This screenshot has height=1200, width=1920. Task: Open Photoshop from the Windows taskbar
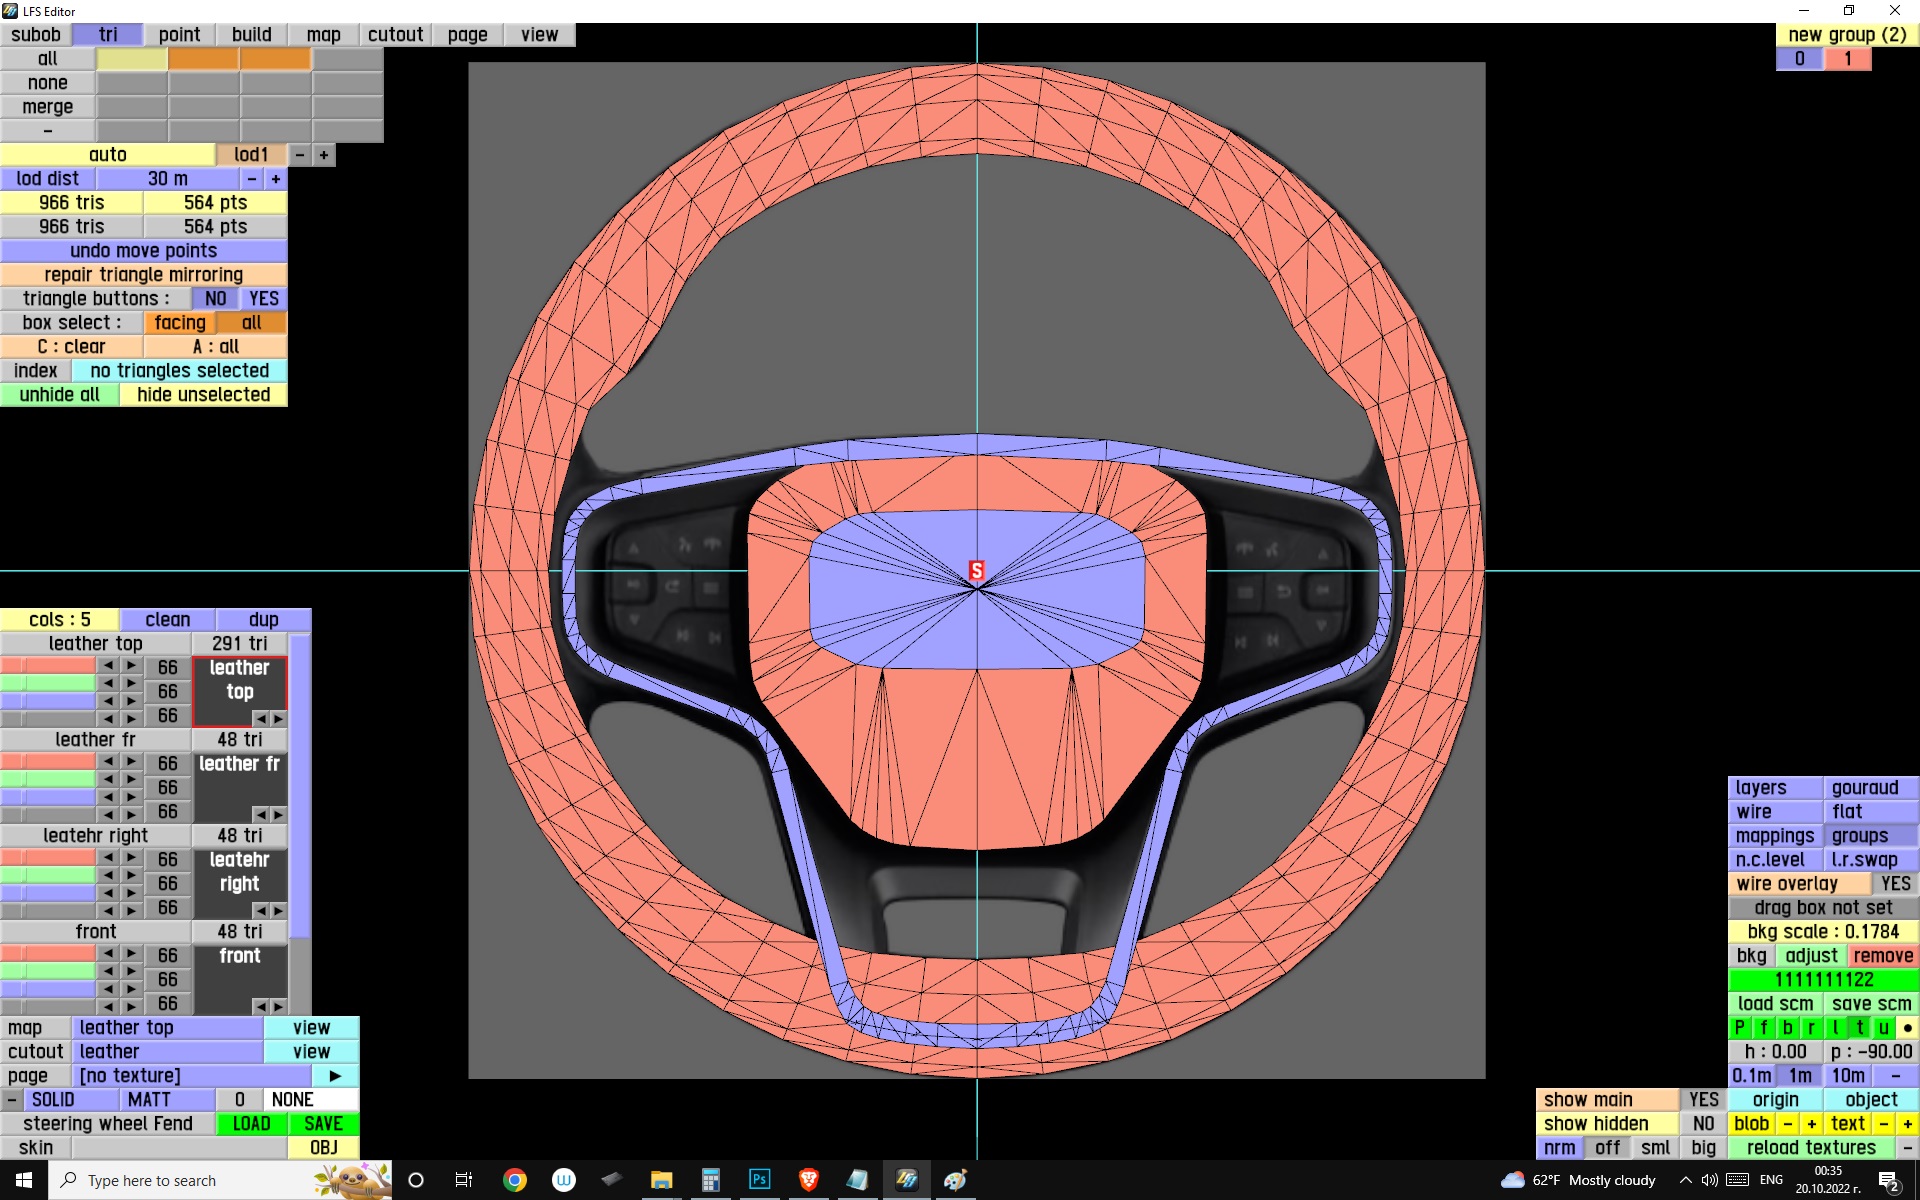(x=759, y=1180)
